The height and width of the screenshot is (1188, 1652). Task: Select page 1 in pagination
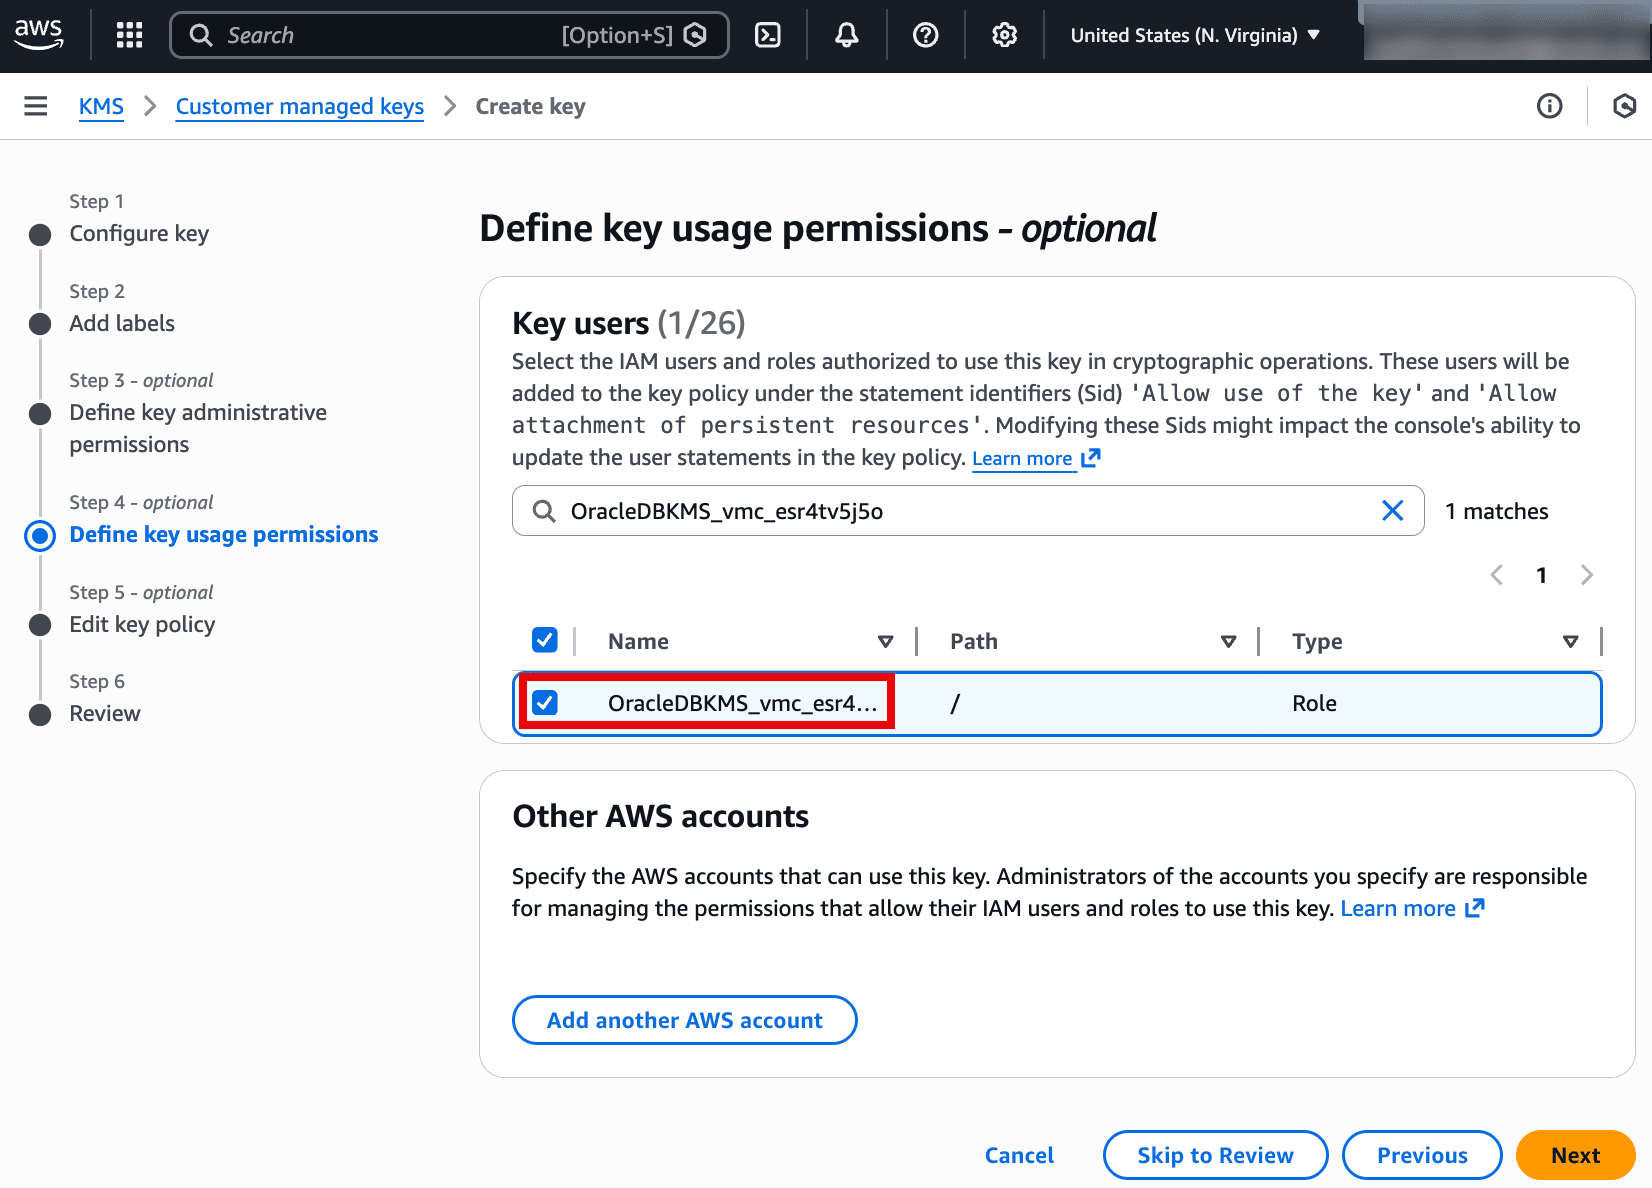coord(1541,575)
